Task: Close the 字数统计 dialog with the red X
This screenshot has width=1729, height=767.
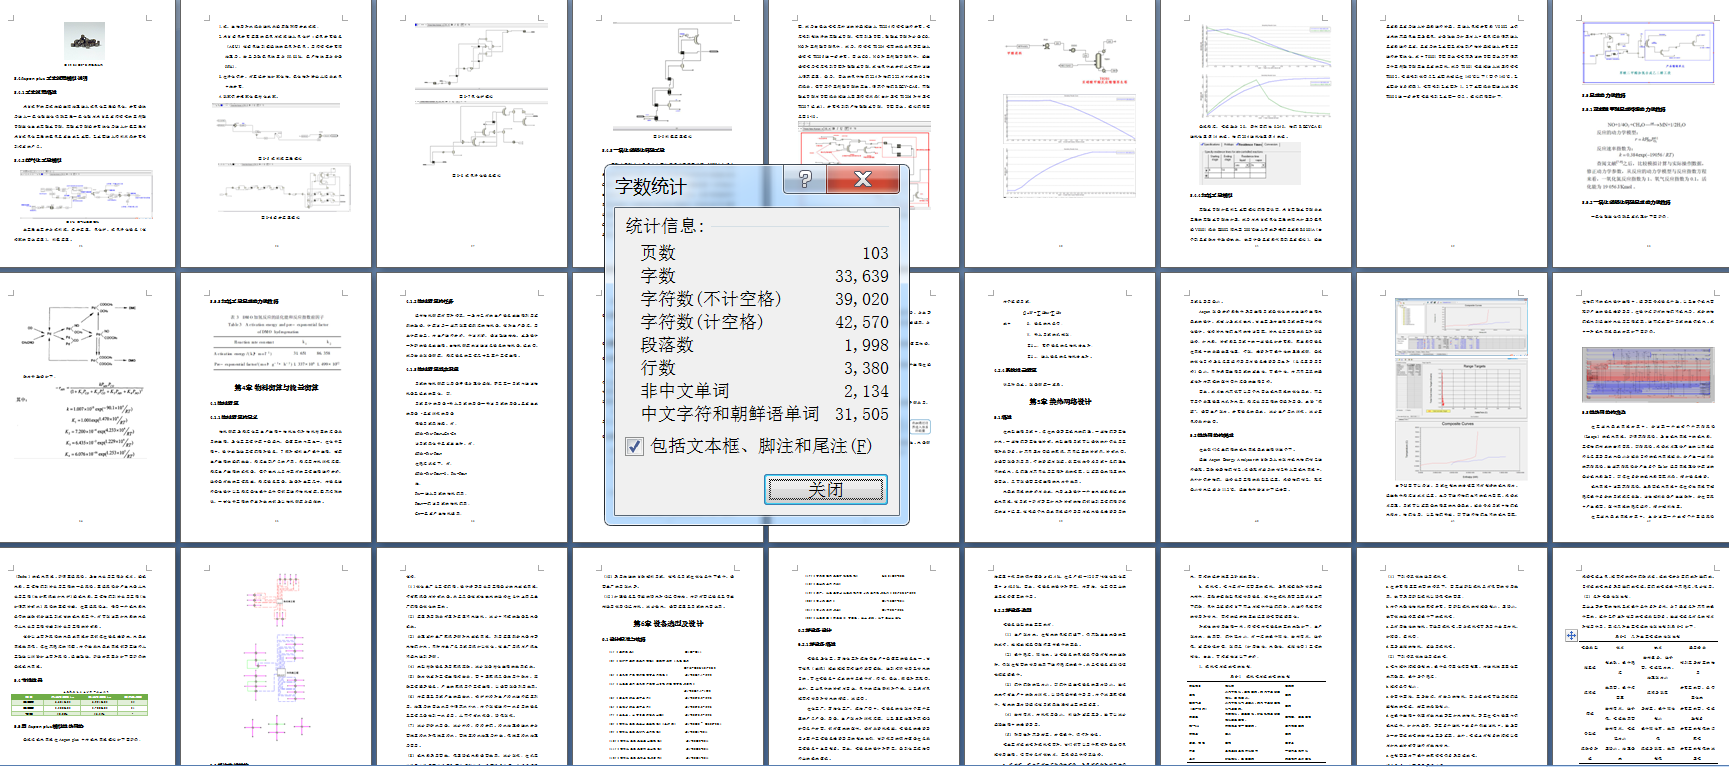Action: [x=863, y=180]
